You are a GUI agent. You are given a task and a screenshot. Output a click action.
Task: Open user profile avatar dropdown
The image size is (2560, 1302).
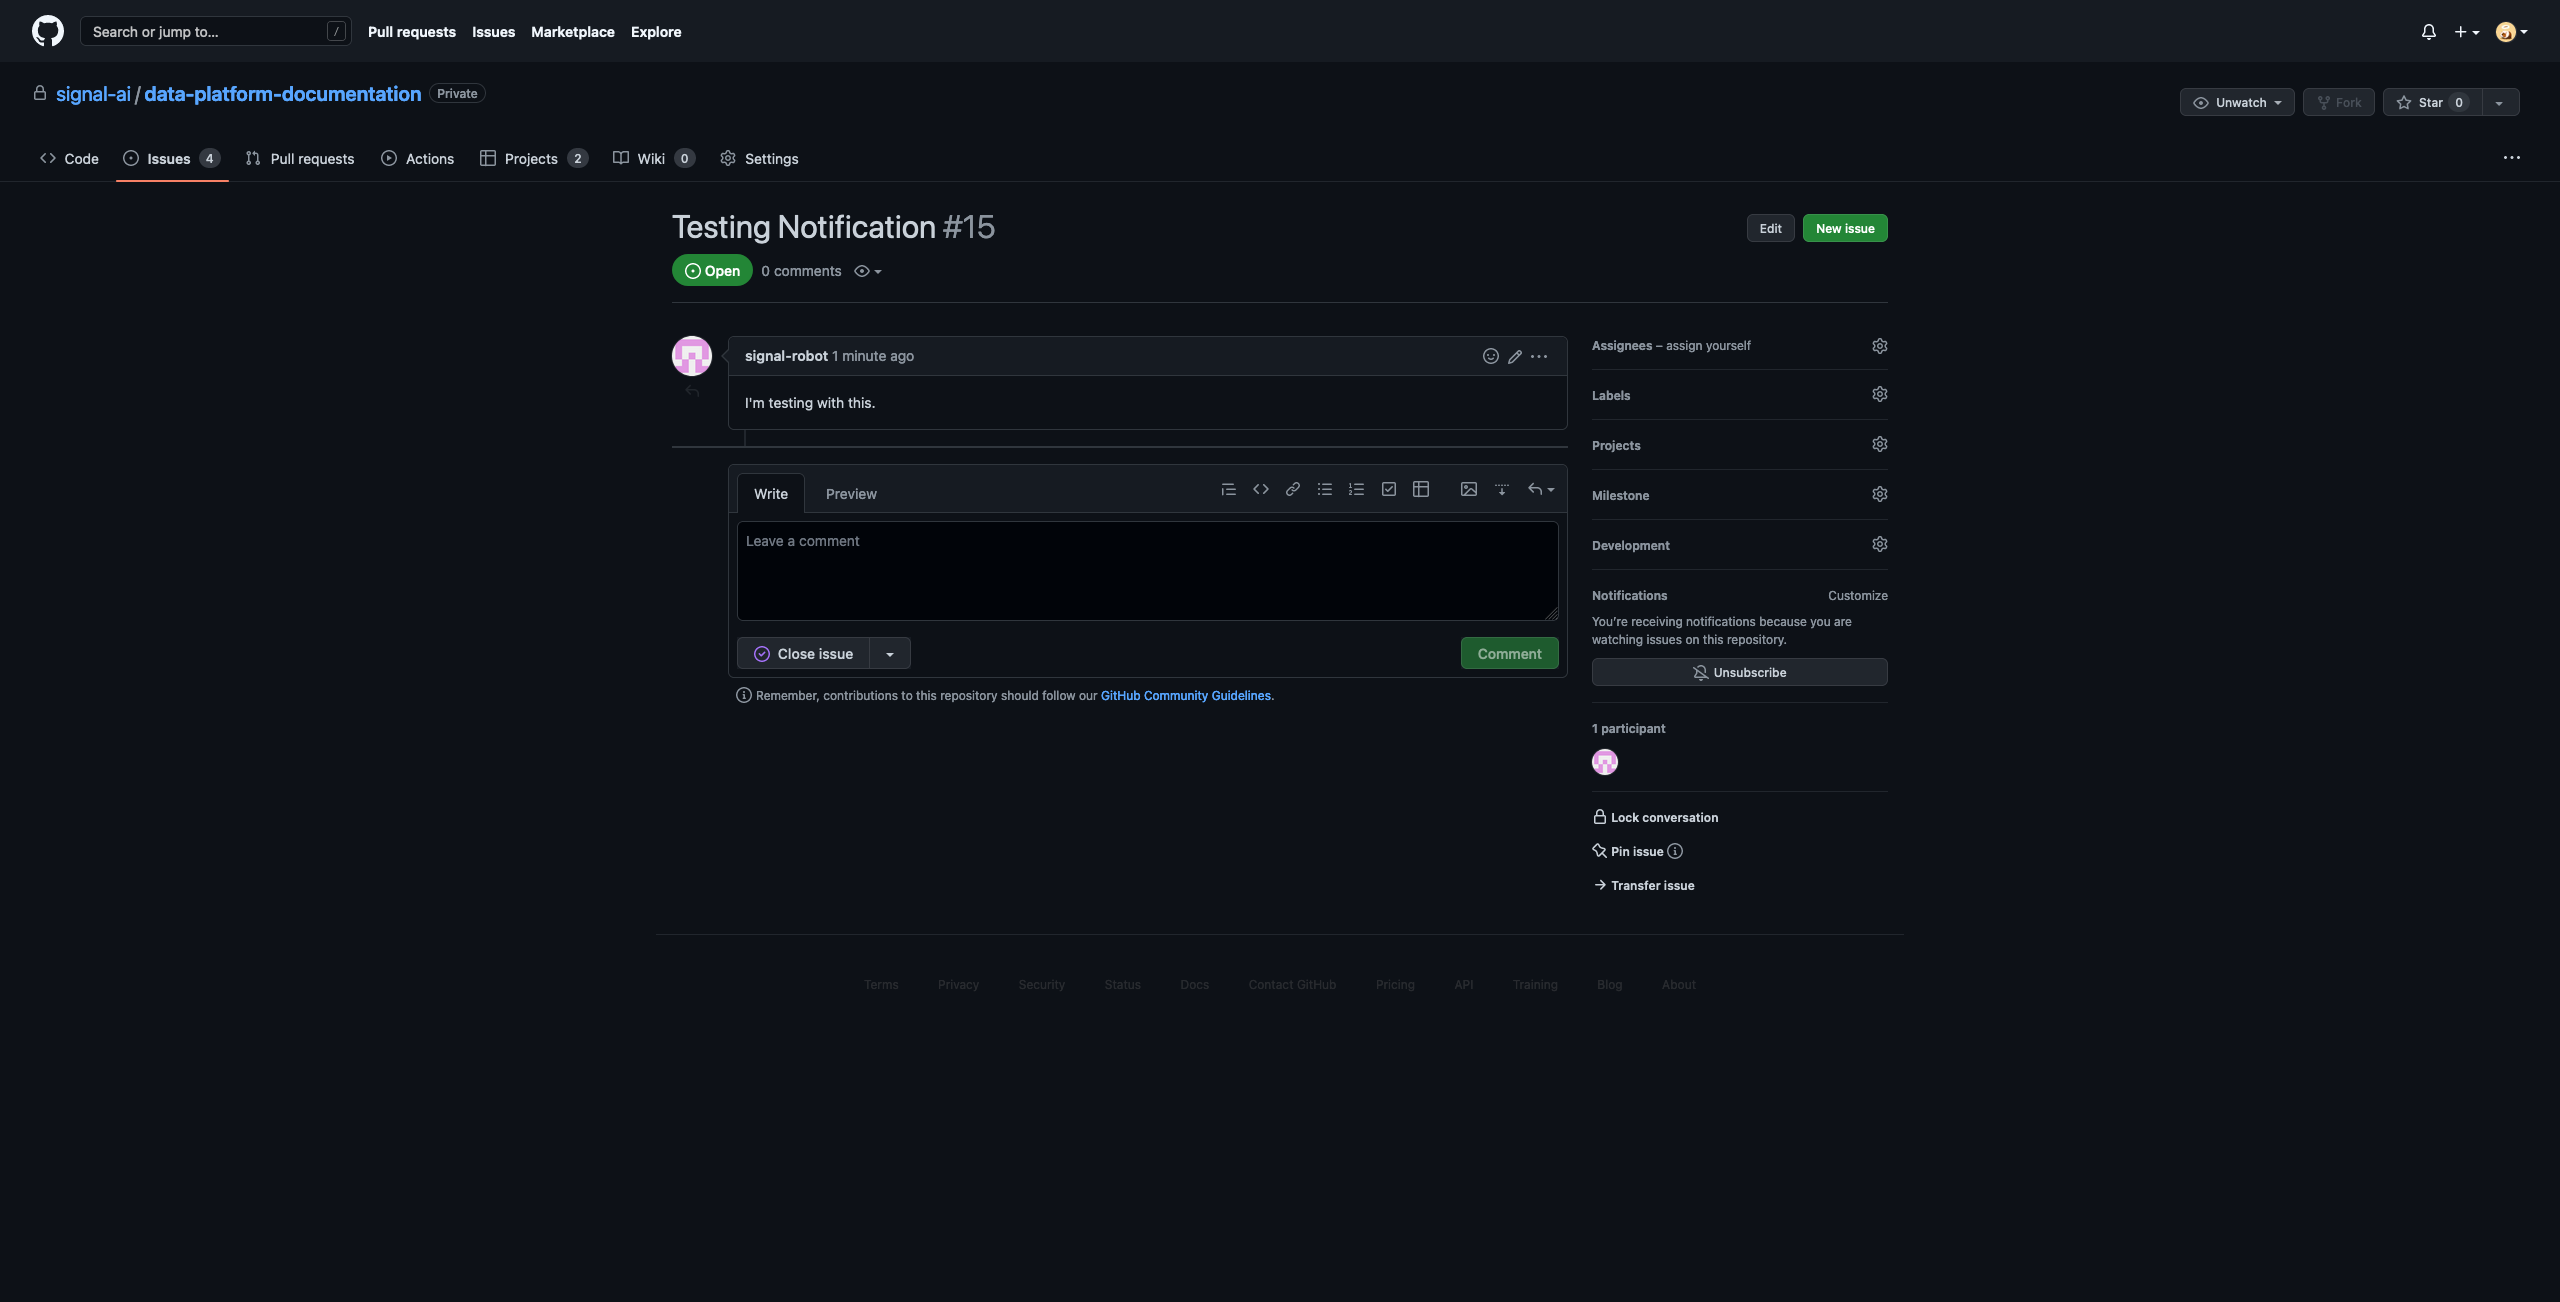(2511, 32)
